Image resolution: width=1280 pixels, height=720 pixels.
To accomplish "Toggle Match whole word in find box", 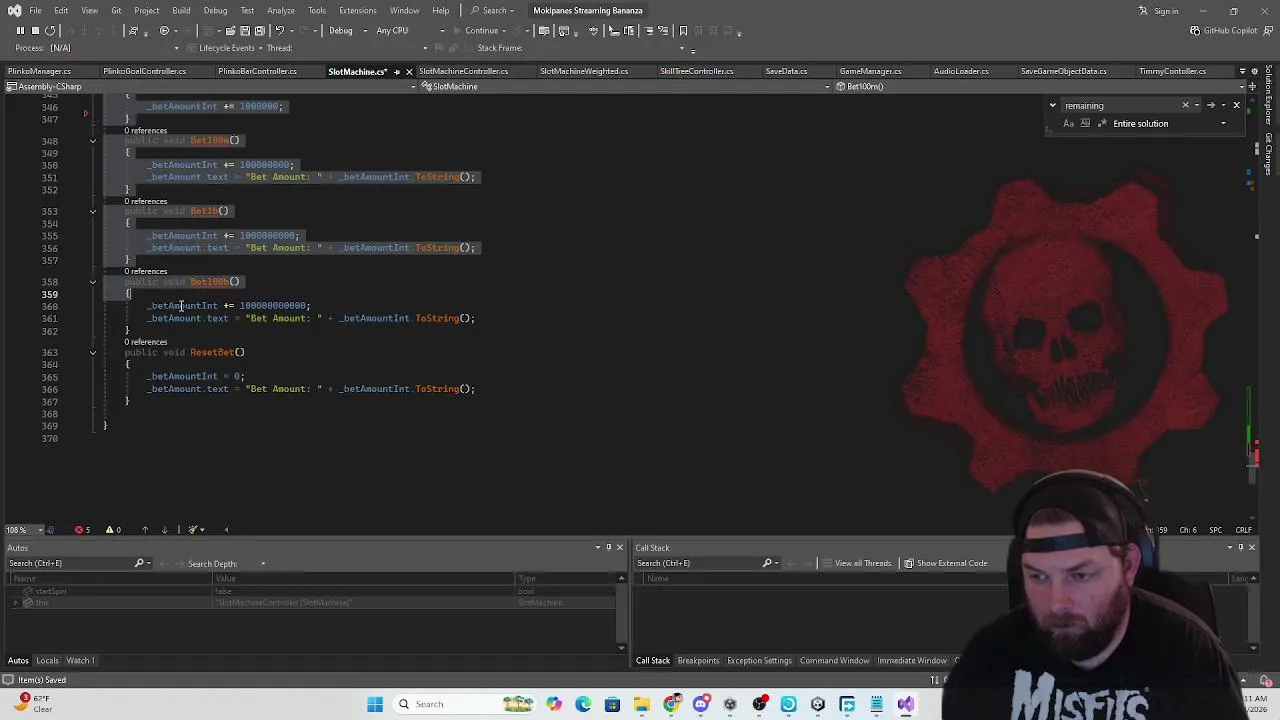I will [x=1085, y=124].
